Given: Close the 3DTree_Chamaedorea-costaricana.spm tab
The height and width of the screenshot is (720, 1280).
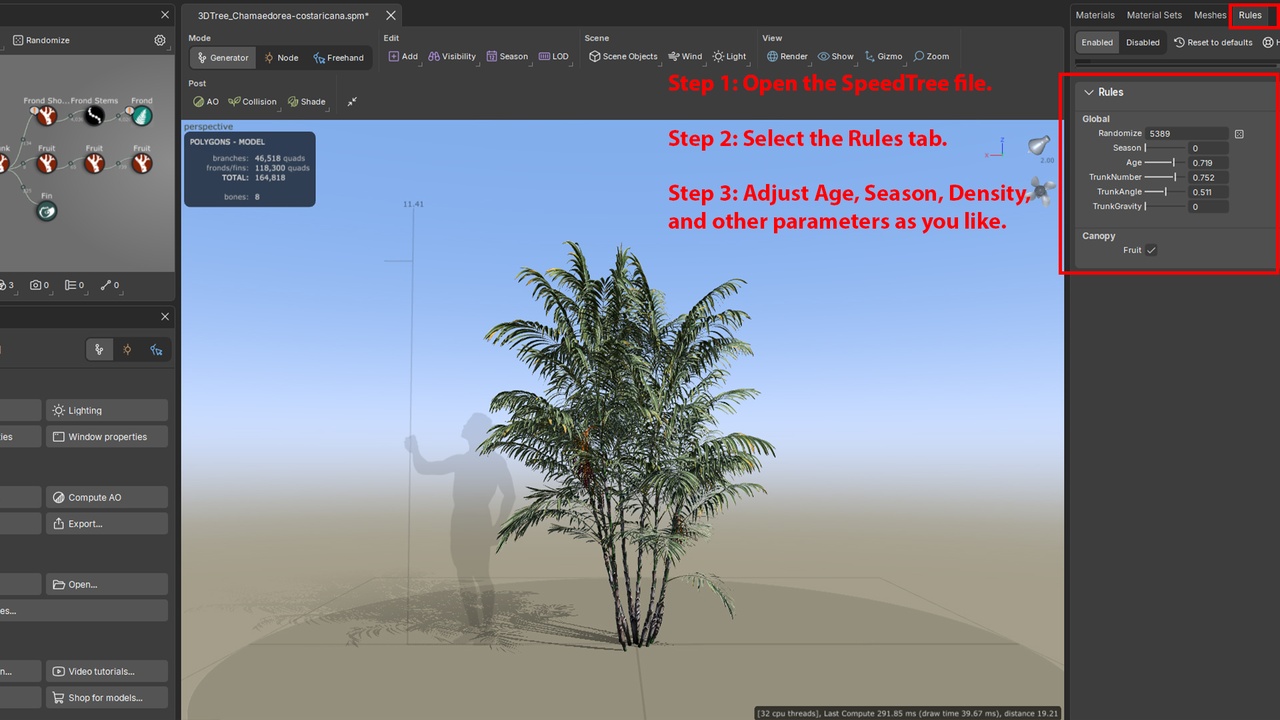Looking at the screenshot, I should tap(391, 15).
